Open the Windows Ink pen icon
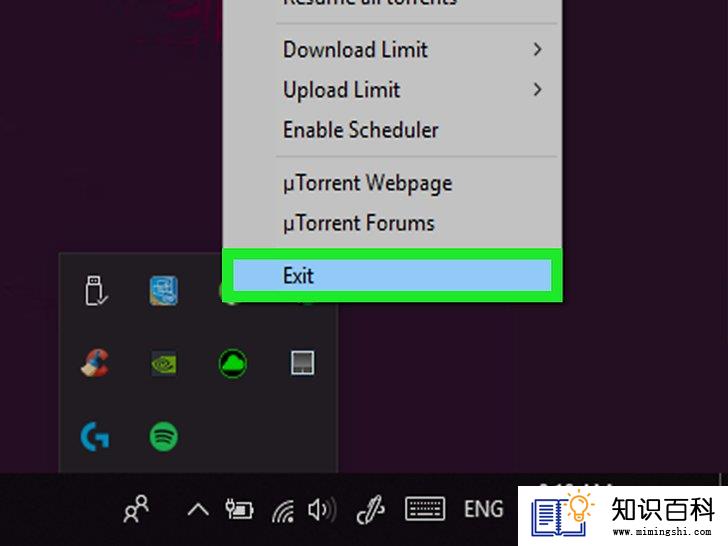728x546 pixels. coord(370,509)
